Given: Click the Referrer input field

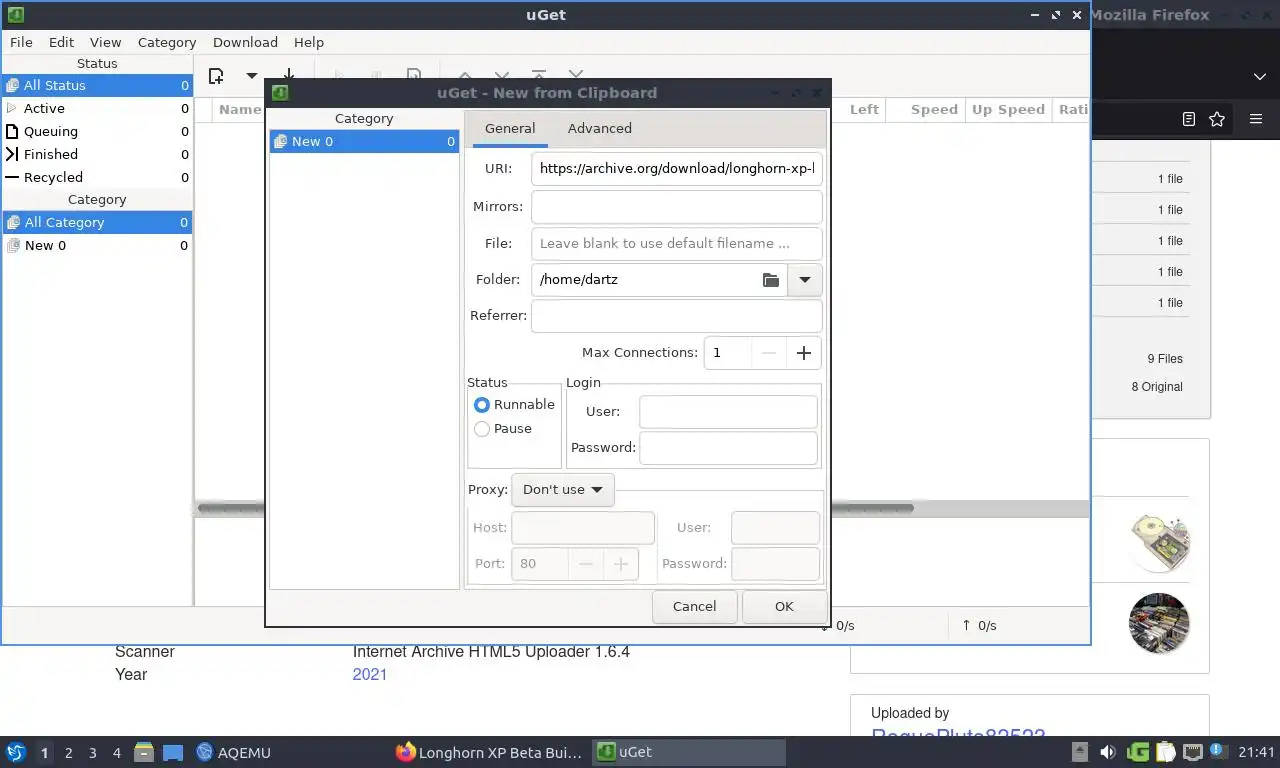Looking at the screenshot, I should coord(677,316).
